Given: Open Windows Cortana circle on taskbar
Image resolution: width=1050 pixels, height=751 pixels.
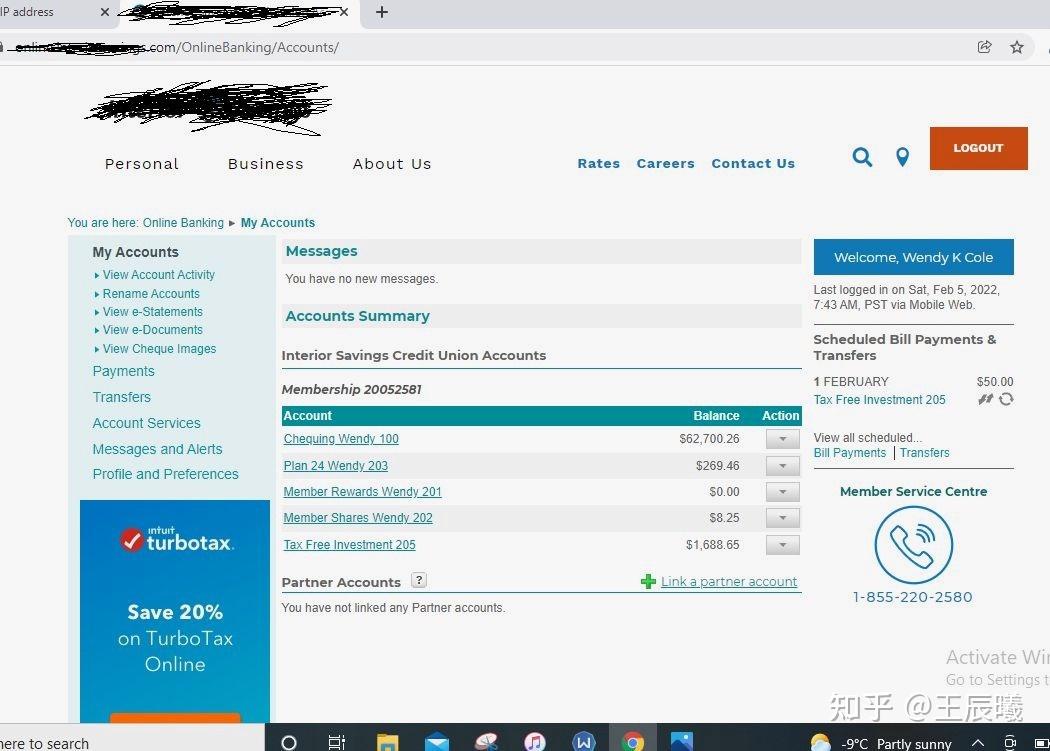Looking at the screenshot, I should tap(289, 742).
